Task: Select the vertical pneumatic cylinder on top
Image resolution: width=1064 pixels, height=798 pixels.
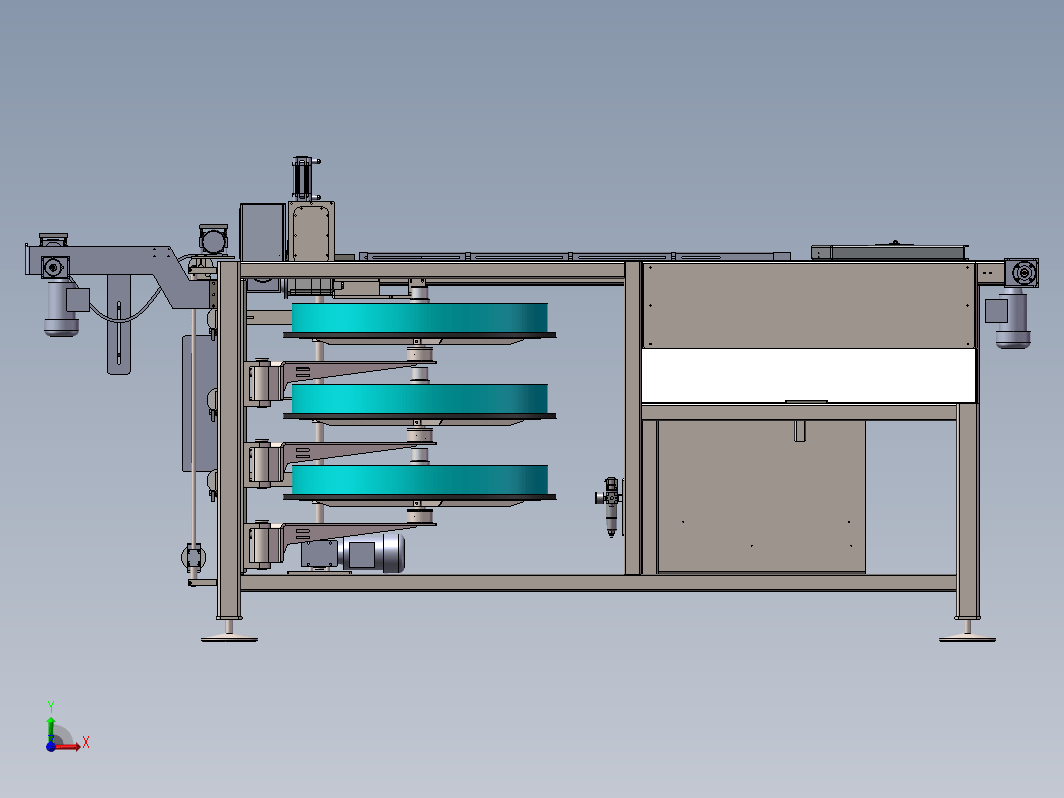Action: (x=303, y=178)
